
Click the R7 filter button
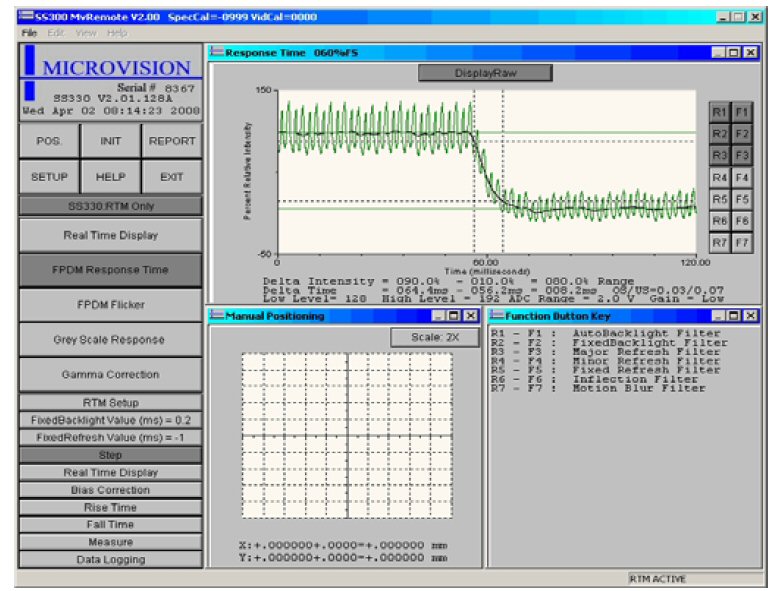(x=720, y=243)
